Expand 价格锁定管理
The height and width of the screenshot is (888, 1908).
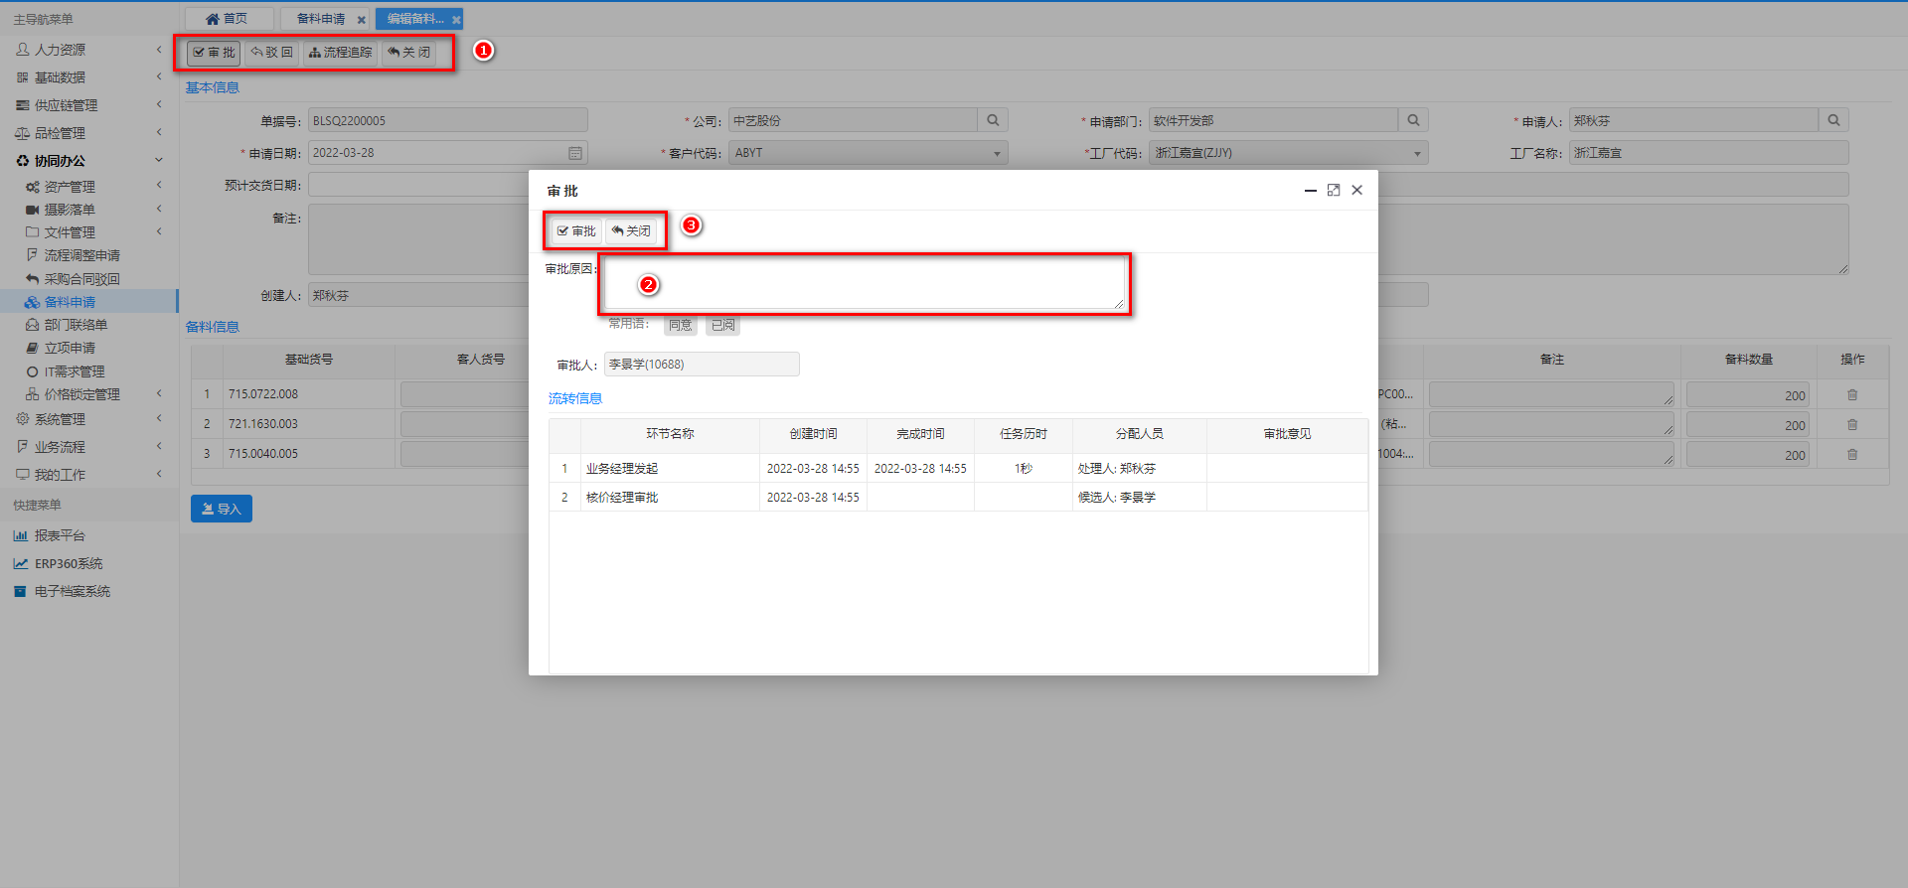coord(89,395)
